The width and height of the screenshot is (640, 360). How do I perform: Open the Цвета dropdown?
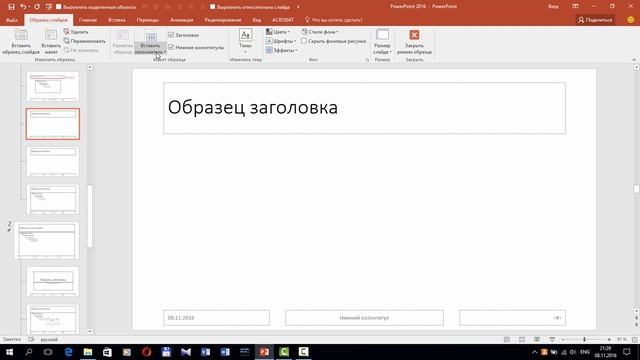[x=278, y=32]
